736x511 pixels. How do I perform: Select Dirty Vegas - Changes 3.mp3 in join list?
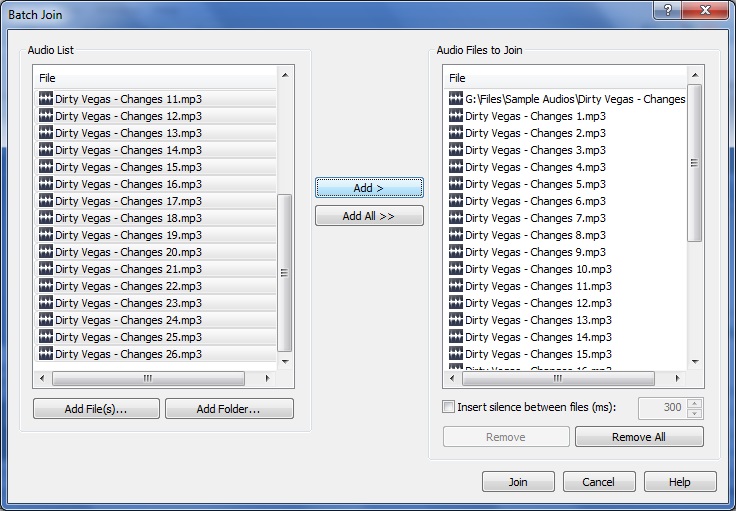coord(565,150)
